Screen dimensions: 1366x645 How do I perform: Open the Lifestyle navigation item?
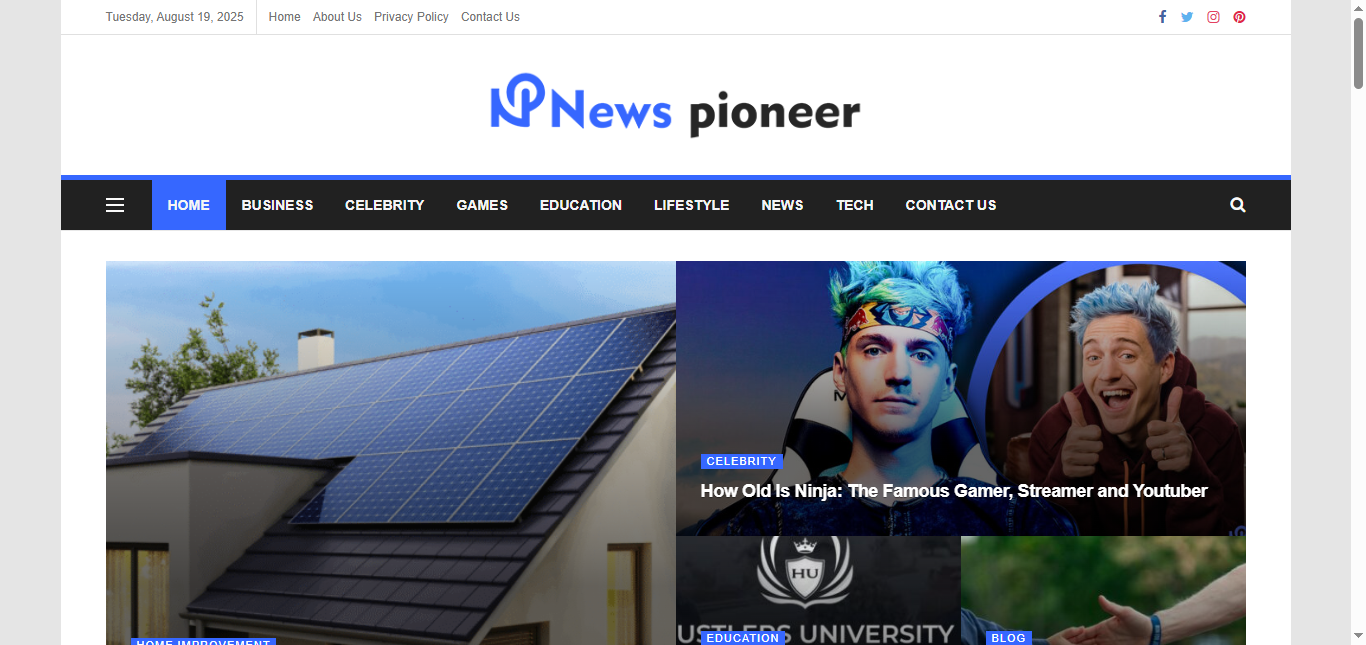(x=692, y=205)
